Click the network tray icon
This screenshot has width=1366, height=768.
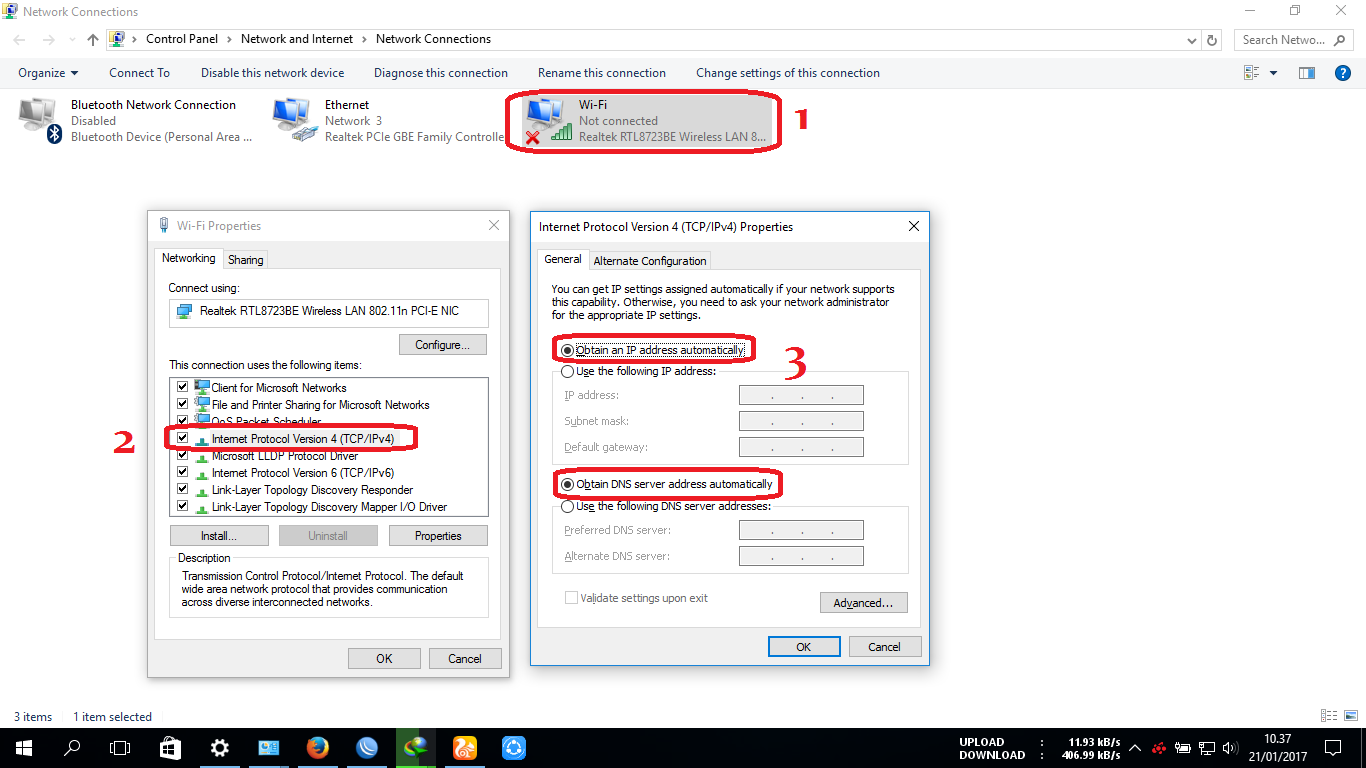click(x=1206, y=748)
